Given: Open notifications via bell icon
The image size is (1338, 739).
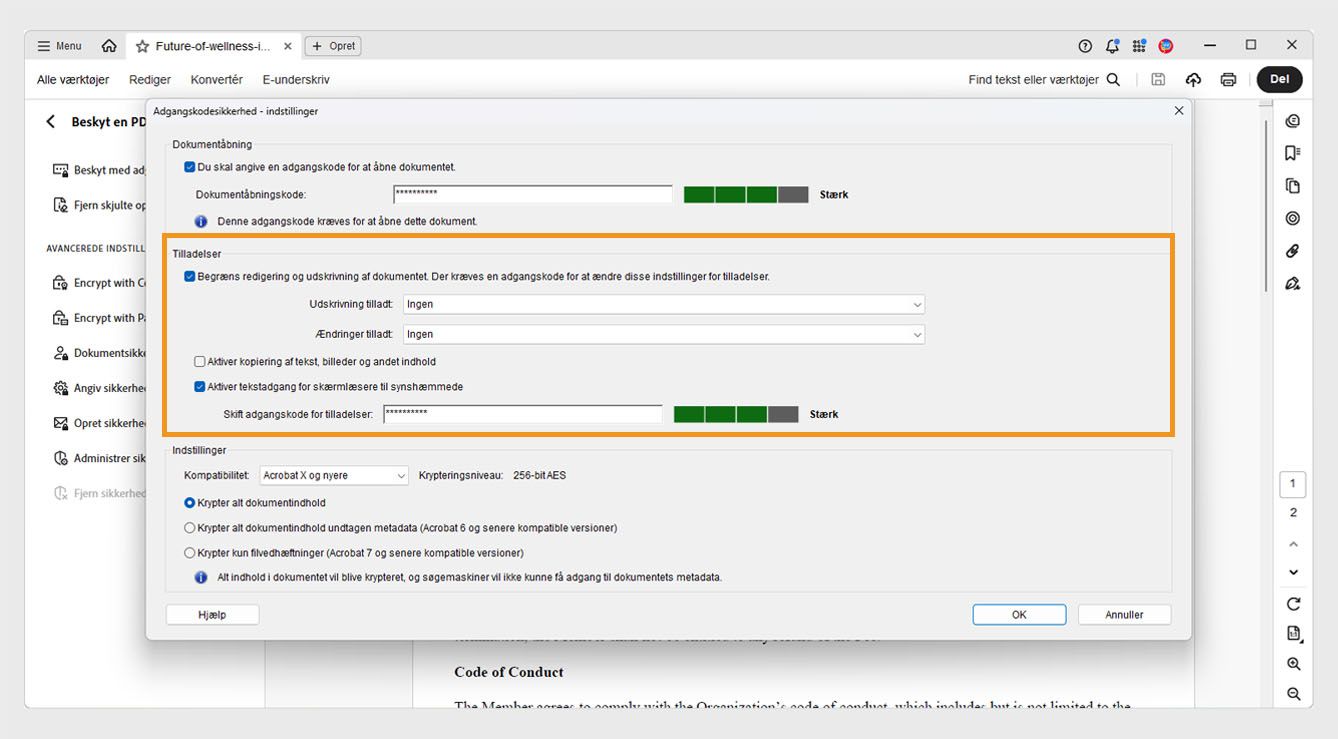Looking at the screenshot, I should [x=1112, y=45].
